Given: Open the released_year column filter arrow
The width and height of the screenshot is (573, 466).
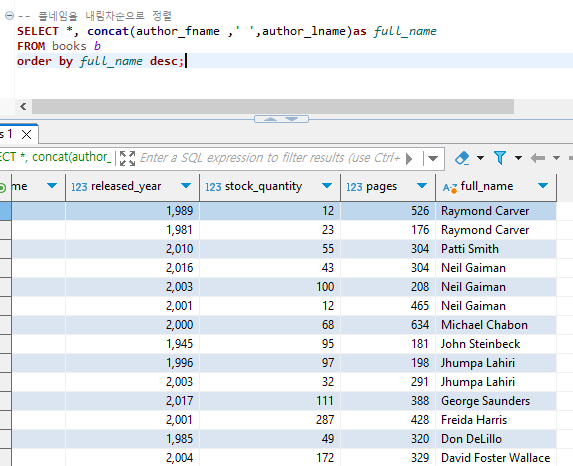Looking at the screenshot, I should coord(186,186).
